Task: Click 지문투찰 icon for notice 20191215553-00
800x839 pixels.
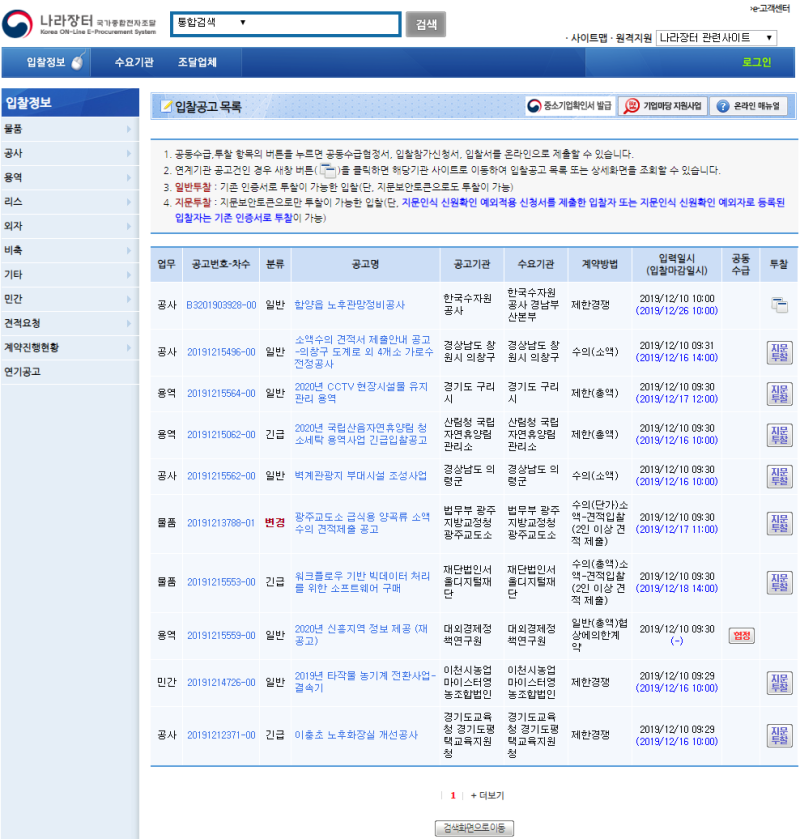Action: coord(779,582)
